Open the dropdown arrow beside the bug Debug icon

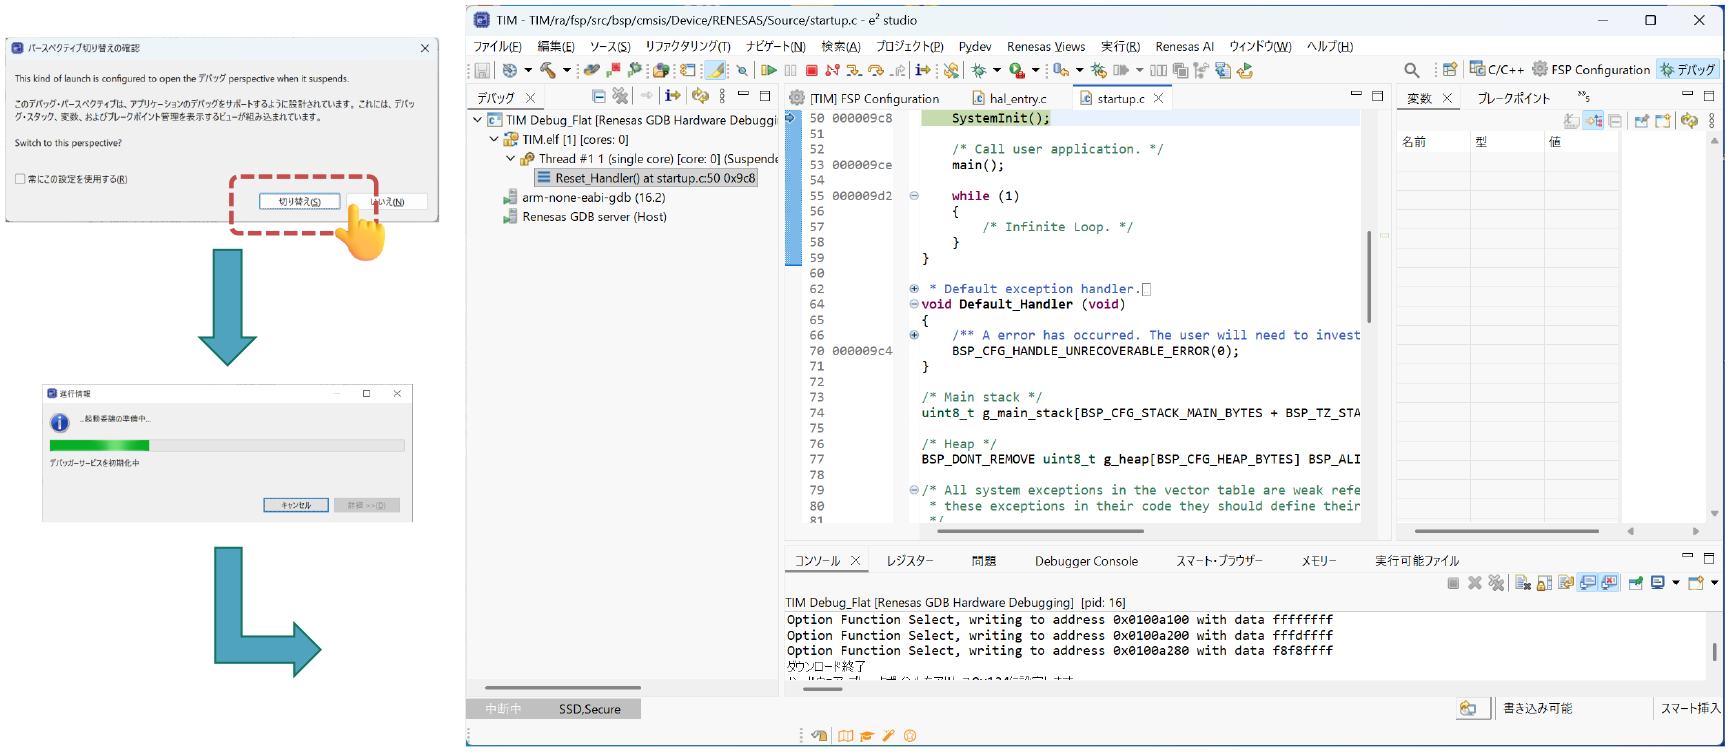click(x=997, y=70)
